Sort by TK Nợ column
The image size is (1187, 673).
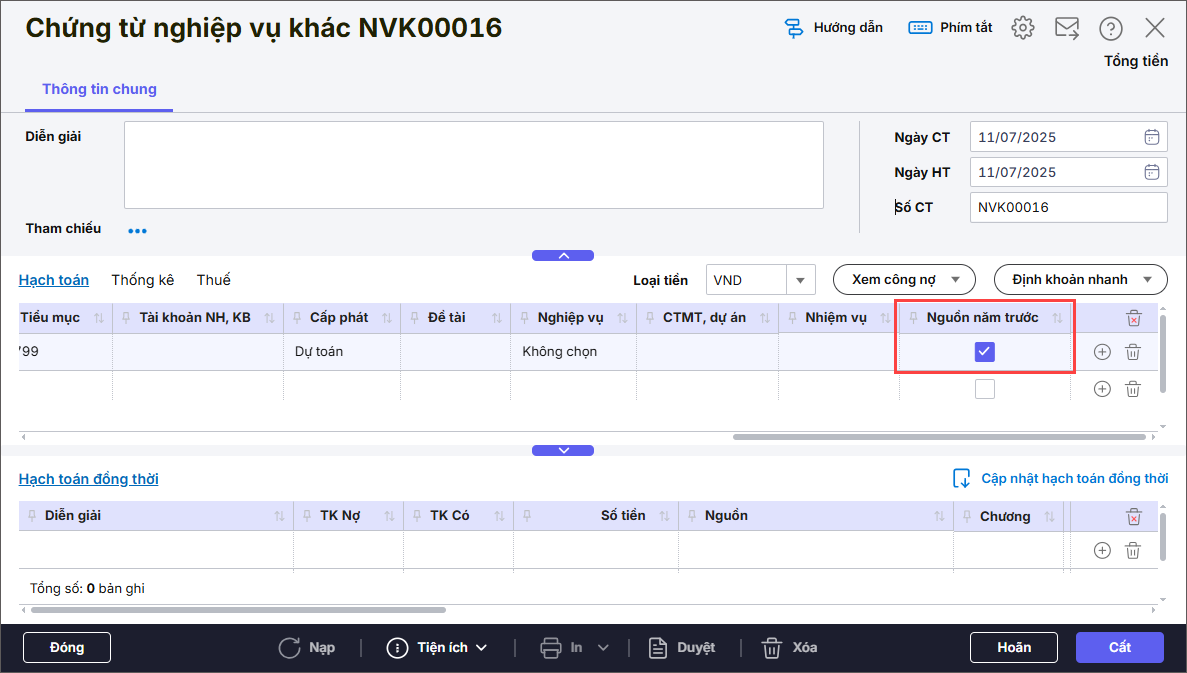389,516
